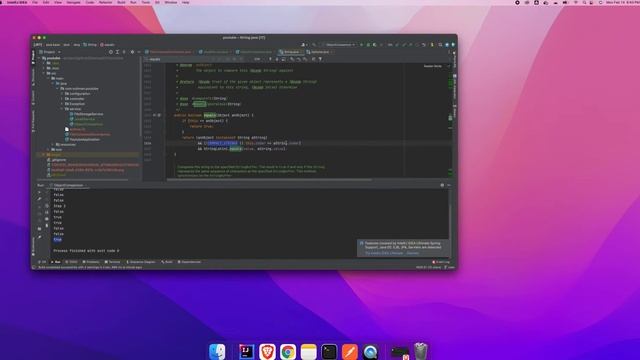Open the Terminal tool window tab
640x360 pixels.
tap(112, 262)
